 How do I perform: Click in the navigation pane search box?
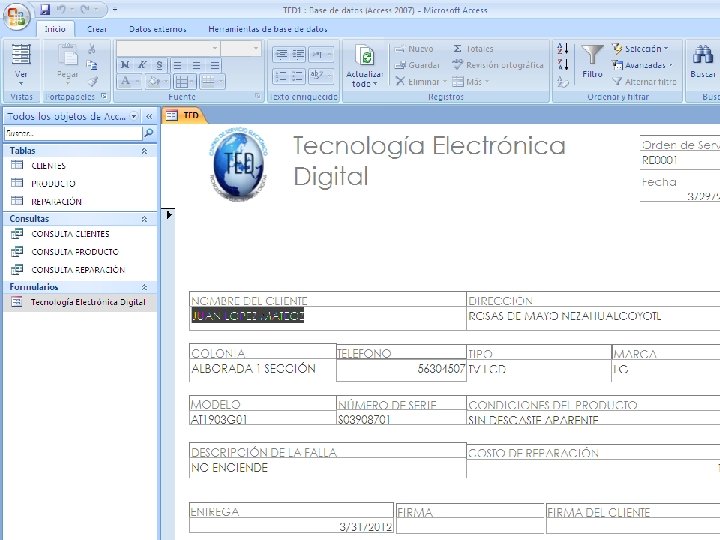73,133
